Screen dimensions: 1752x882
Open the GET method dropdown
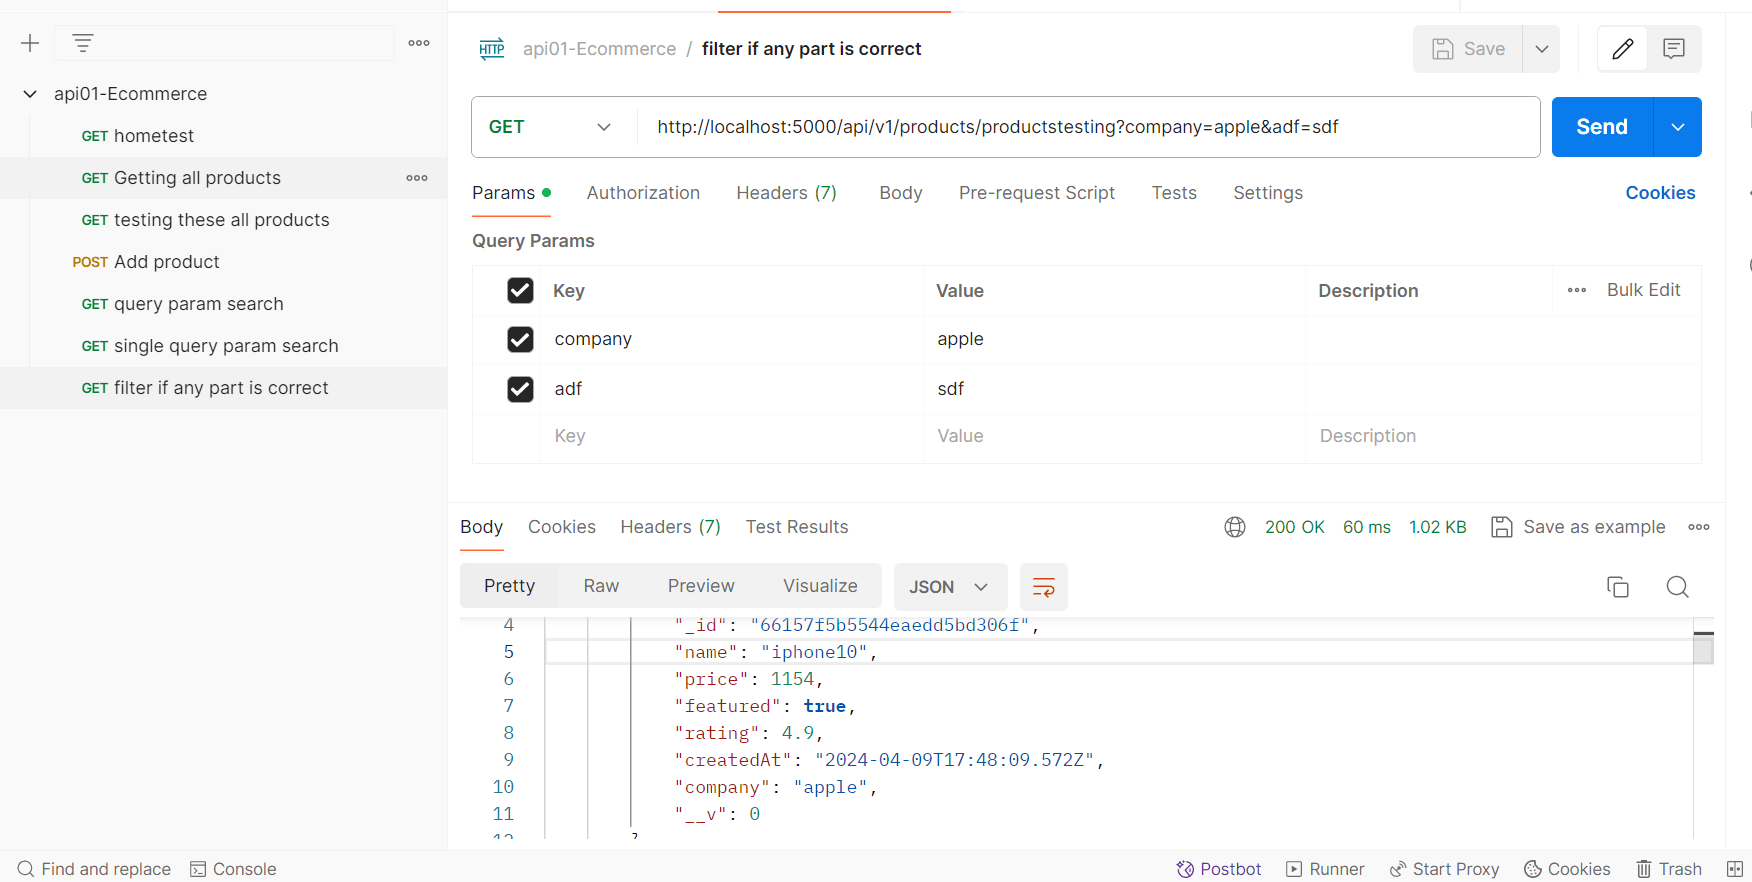point(550,127)
